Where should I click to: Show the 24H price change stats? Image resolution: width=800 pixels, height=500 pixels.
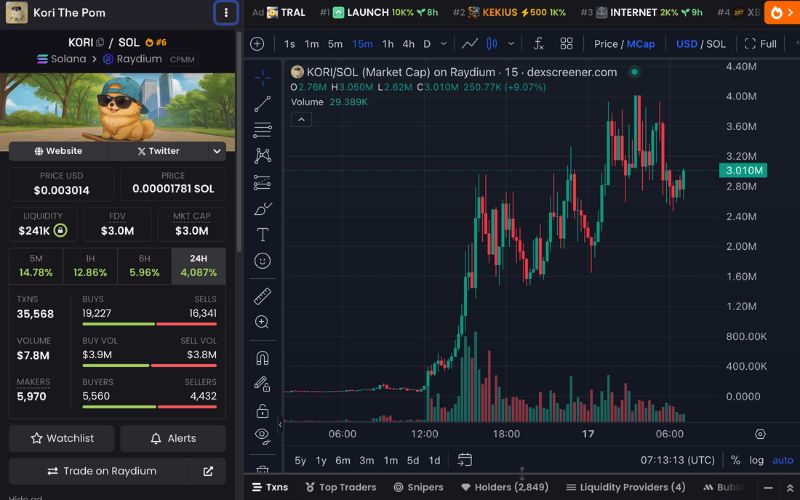pyautogui.click(x=198, y=266)
